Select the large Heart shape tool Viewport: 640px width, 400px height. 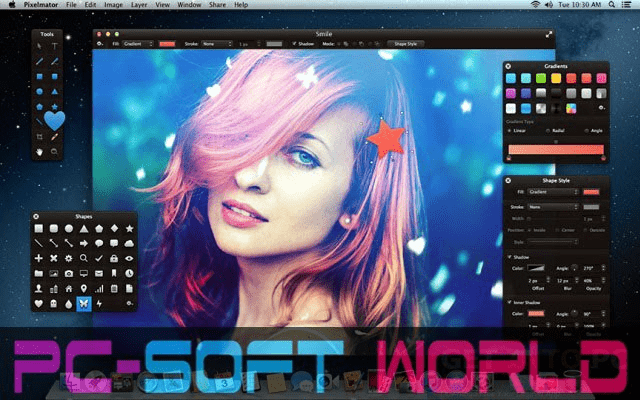54,121
